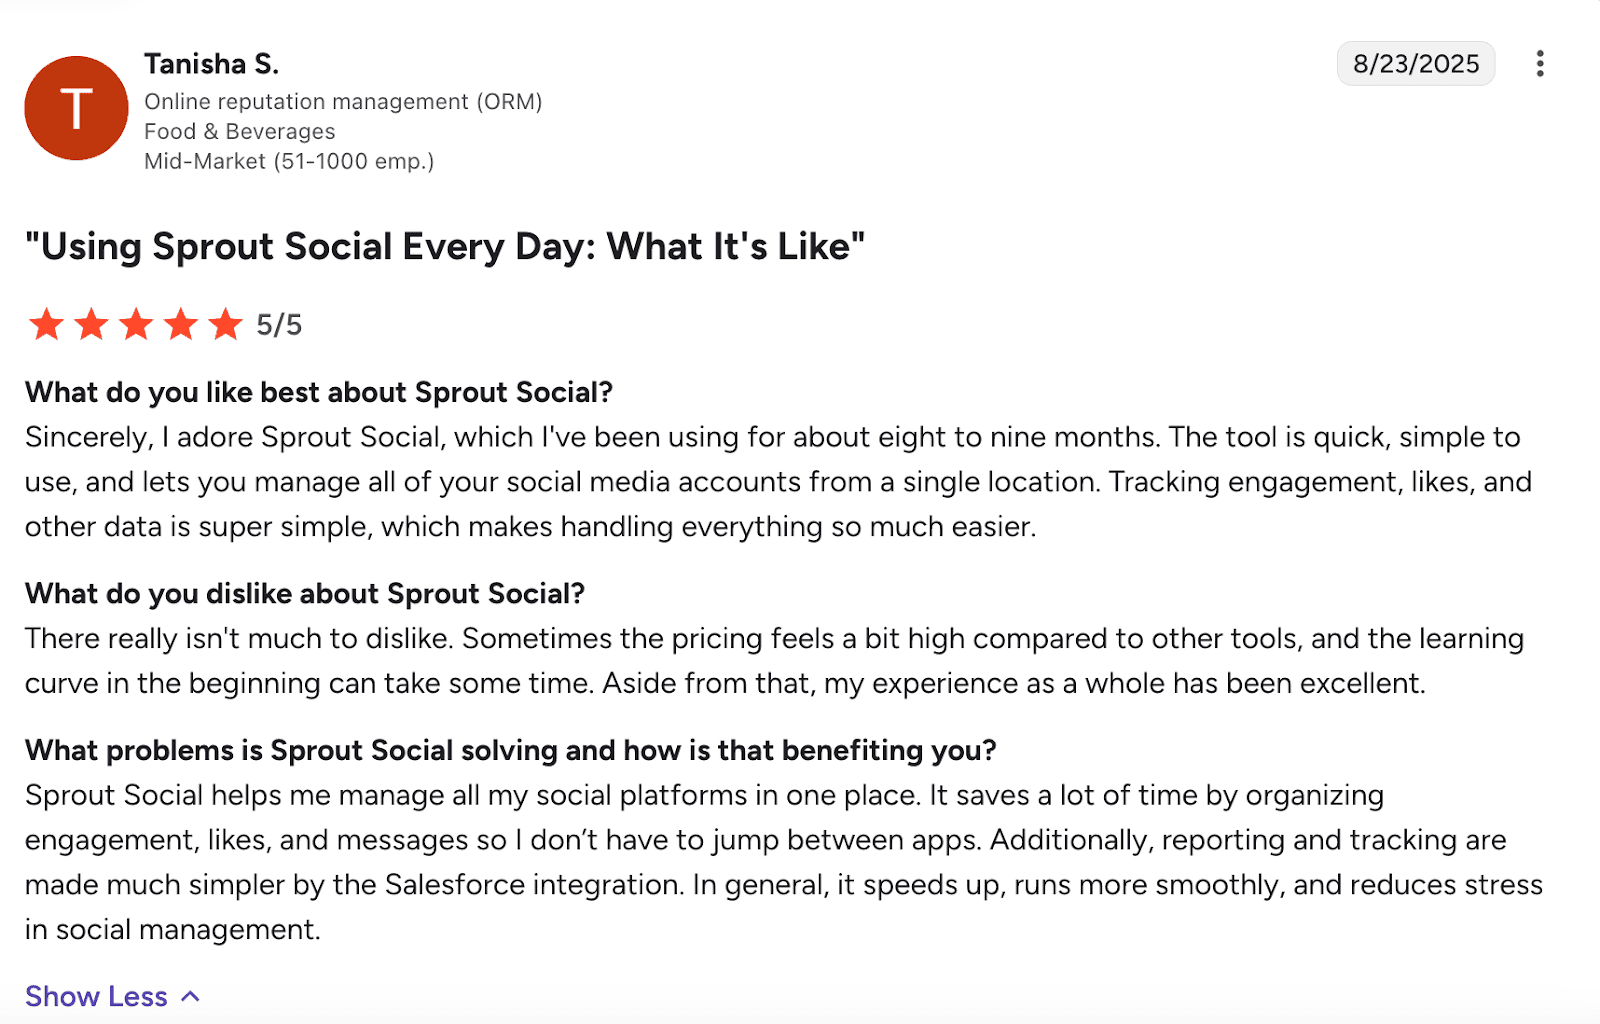Open reviewer name Tanisha S.
The width and height of the screenshot is (1600, 1024).
click(211, 64)
